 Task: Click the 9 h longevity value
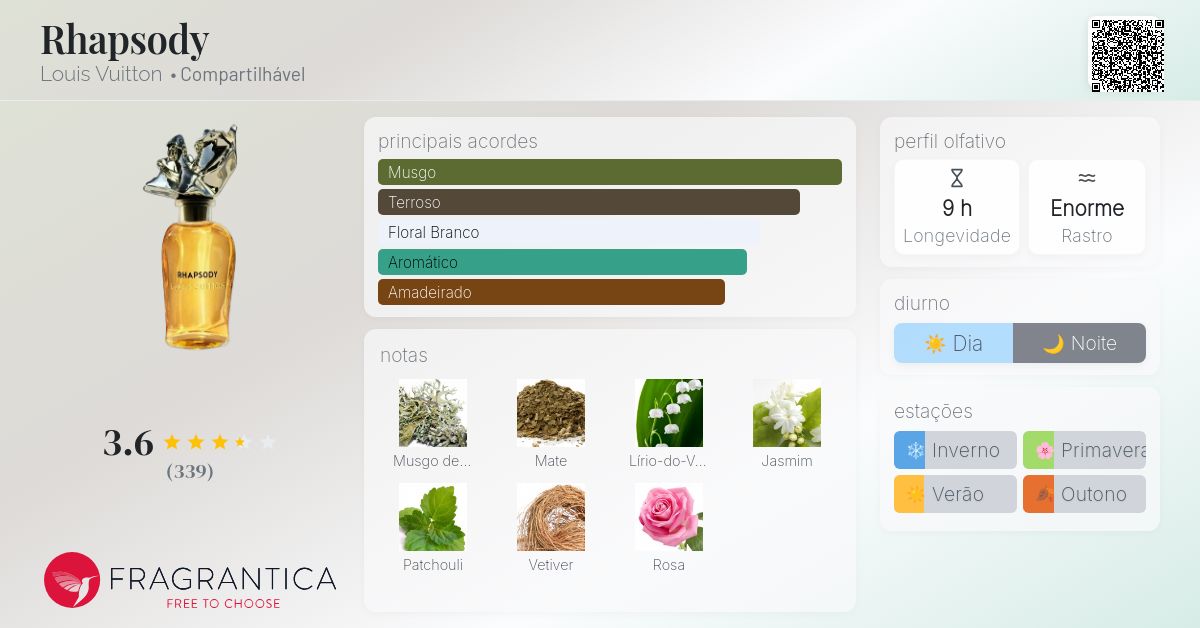click(957, 208)
